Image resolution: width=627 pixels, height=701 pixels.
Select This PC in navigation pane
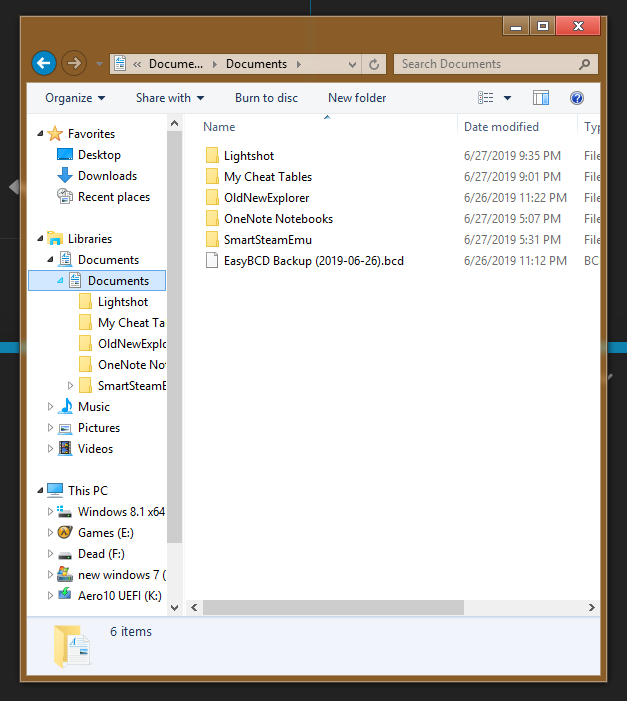(x=88, y=490)
